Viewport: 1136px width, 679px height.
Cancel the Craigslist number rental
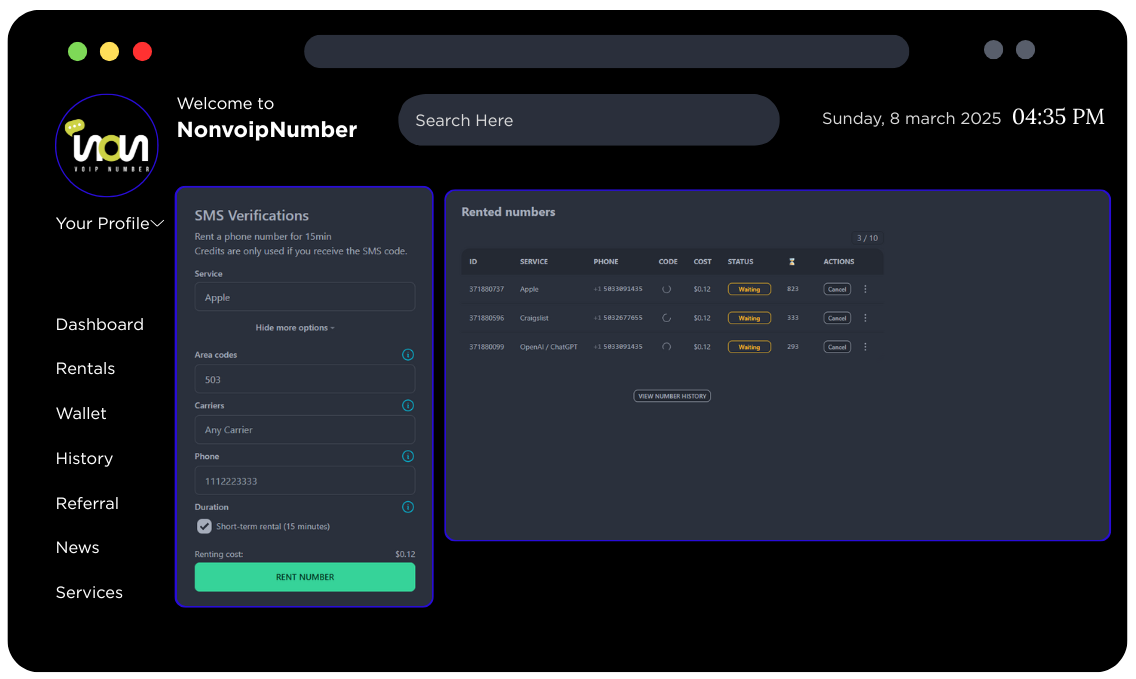tap(837, 318)
